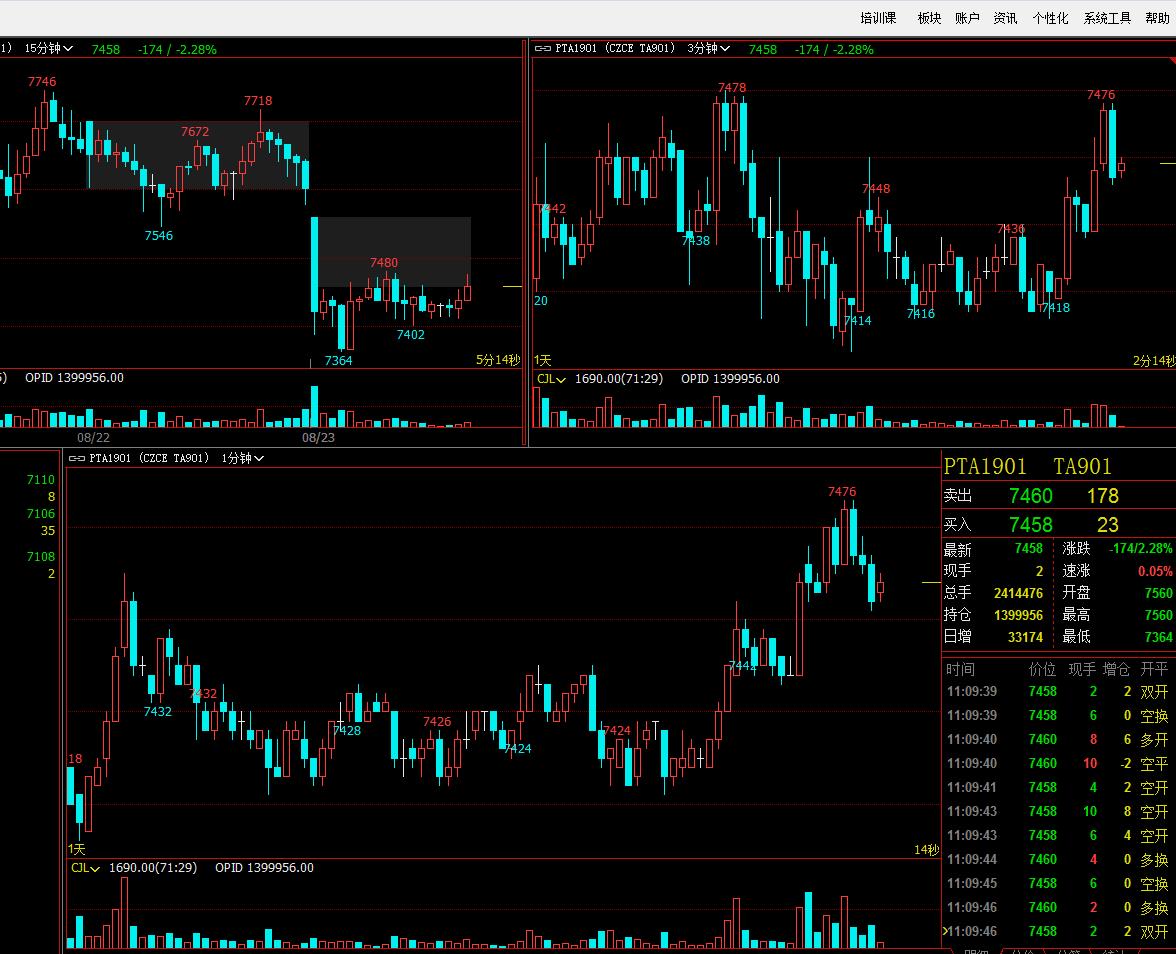Click link icon of the 1分钟 chart
This screenshot has width=1176, height=954.
(x=76, y=458)
